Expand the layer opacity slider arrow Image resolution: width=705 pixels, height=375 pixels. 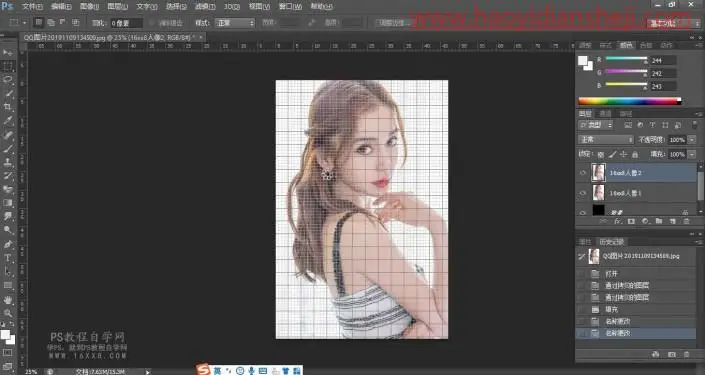[x=692, y=140]
